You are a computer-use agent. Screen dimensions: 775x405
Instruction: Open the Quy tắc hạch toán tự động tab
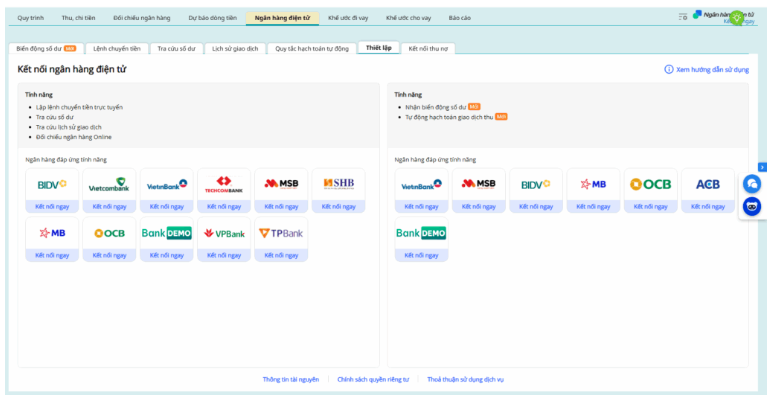point(312,48)
